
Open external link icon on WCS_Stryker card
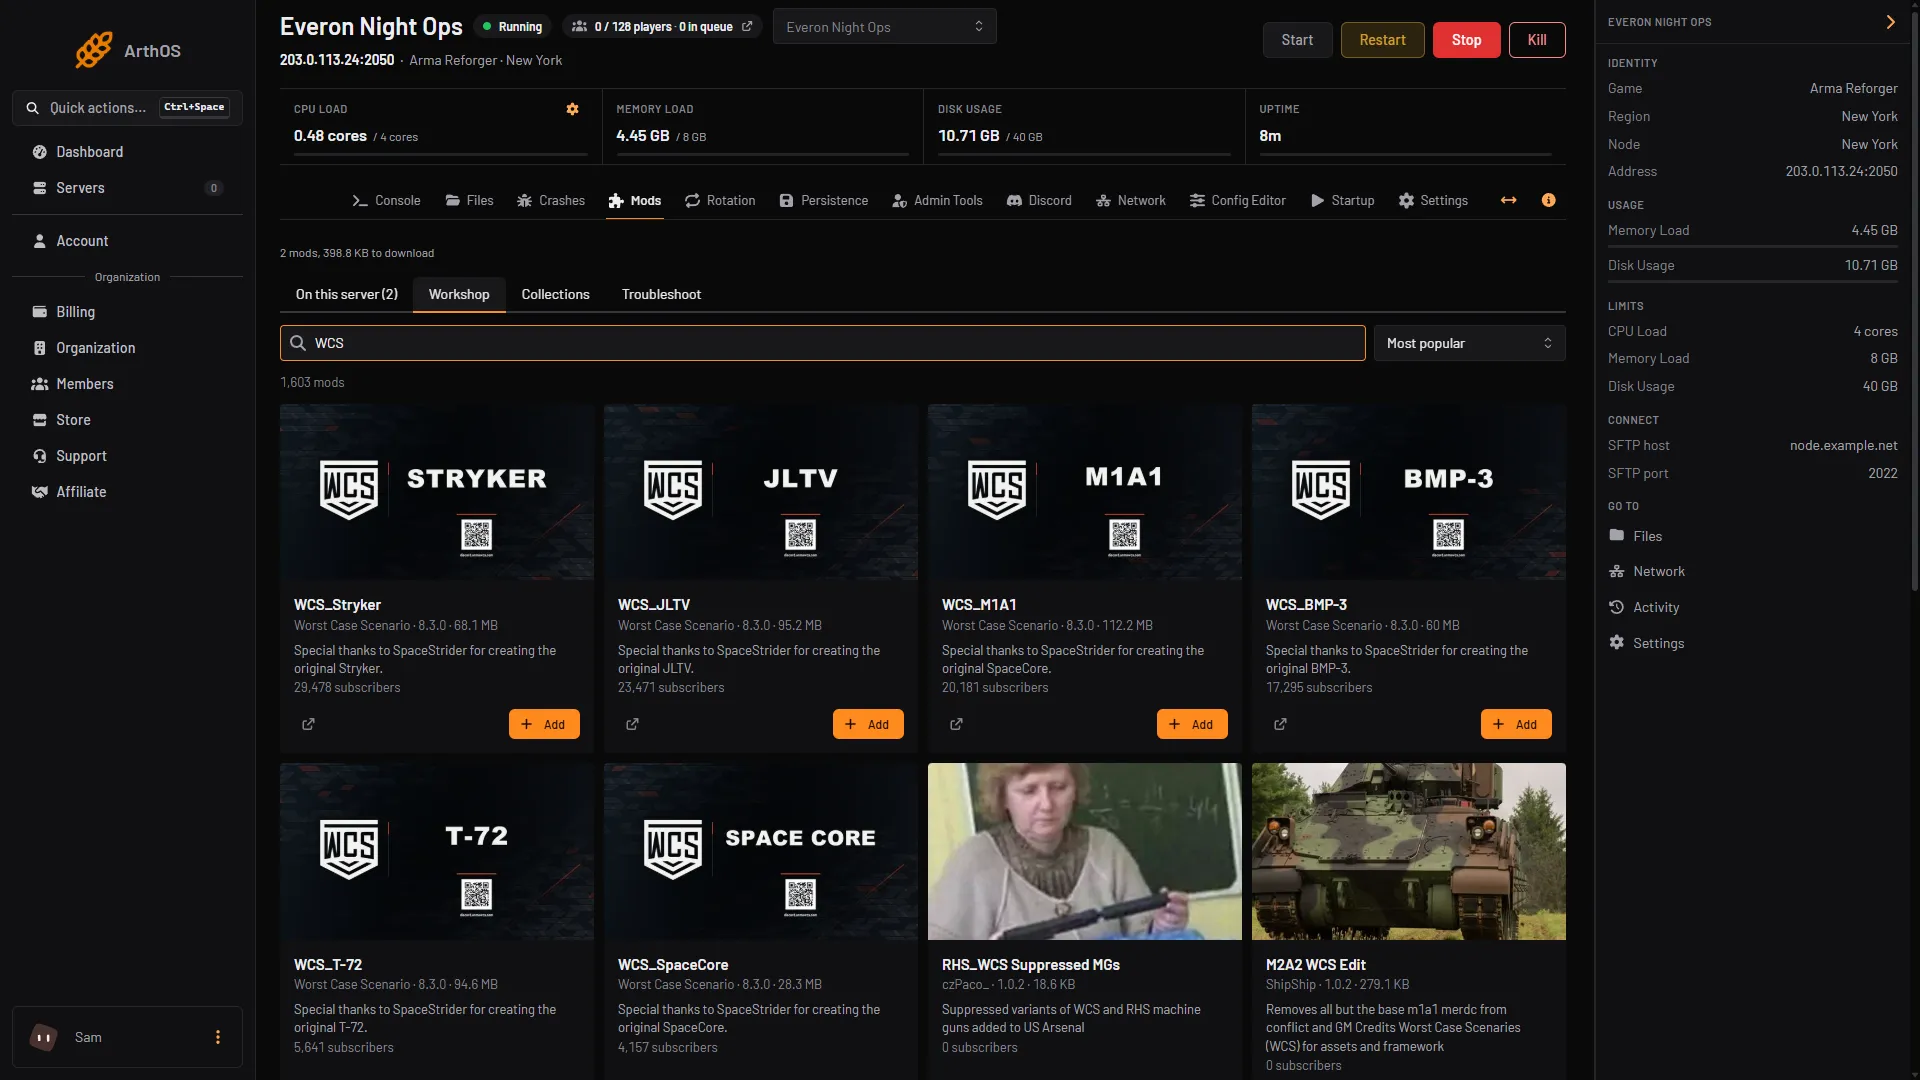308,724
